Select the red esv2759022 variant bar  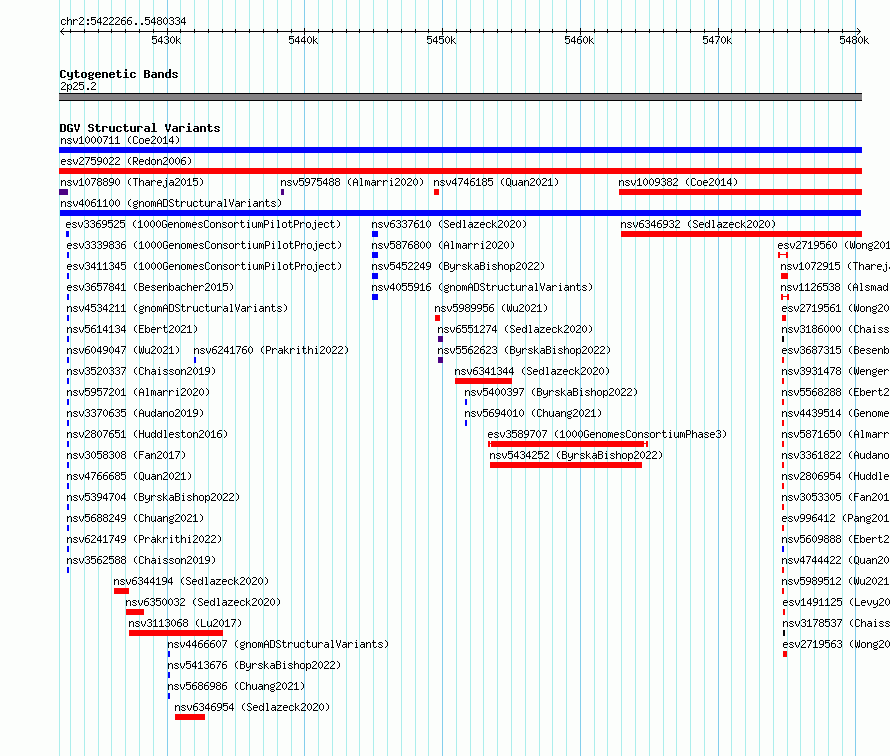click(460, 171)
